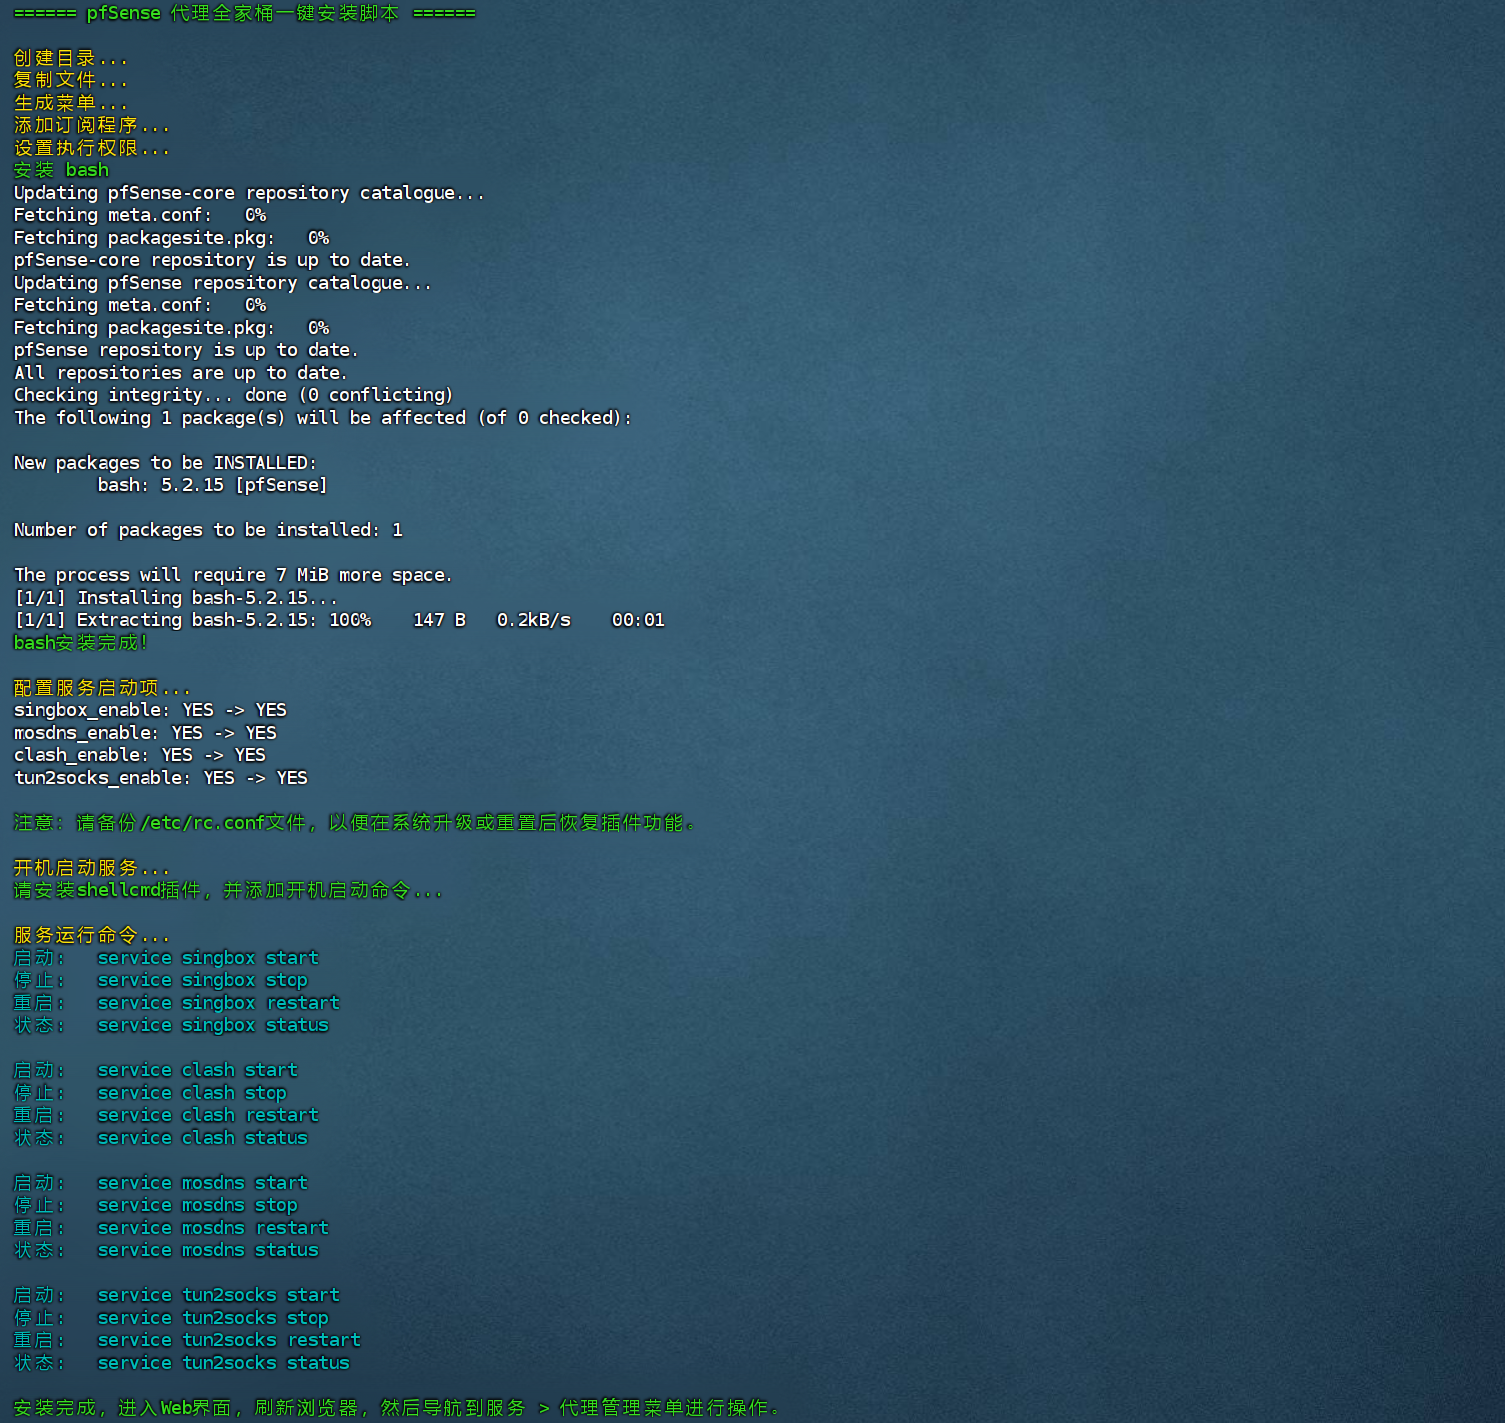Image resolution: width=1505 pixels, height=1423 pixels.
Task: Click the 'service mosdns stop' command
Action: [x=197, y=1205]
